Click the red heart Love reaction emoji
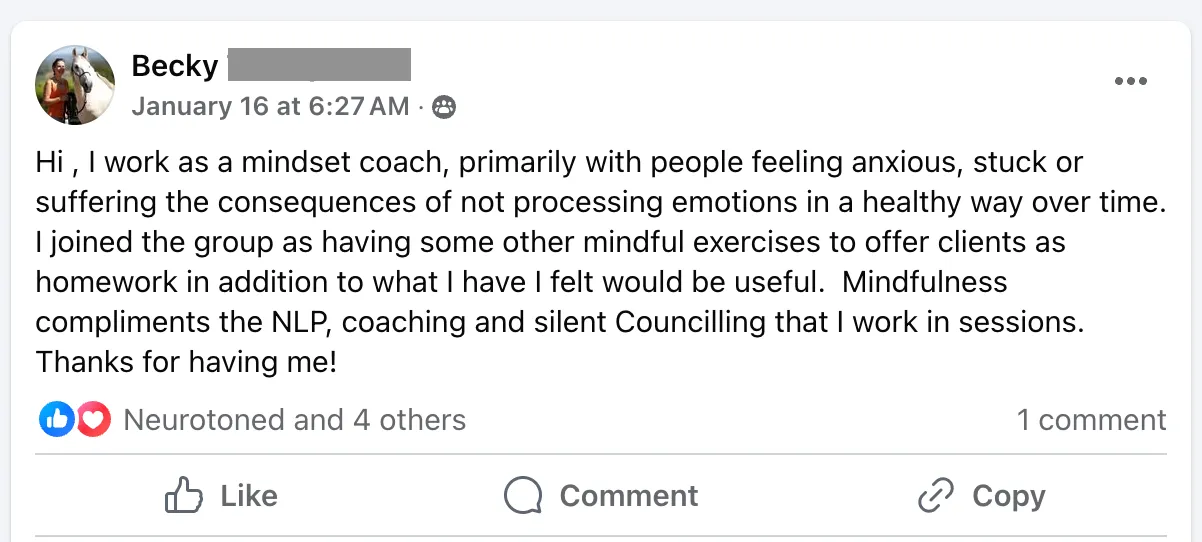The height and width of the screenshot is (542, 1202). pos(93,420)
